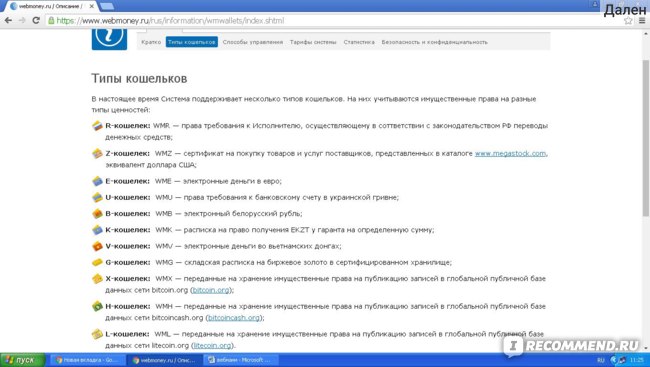Click the U-кошелек wallet icon

coord(97,197)
